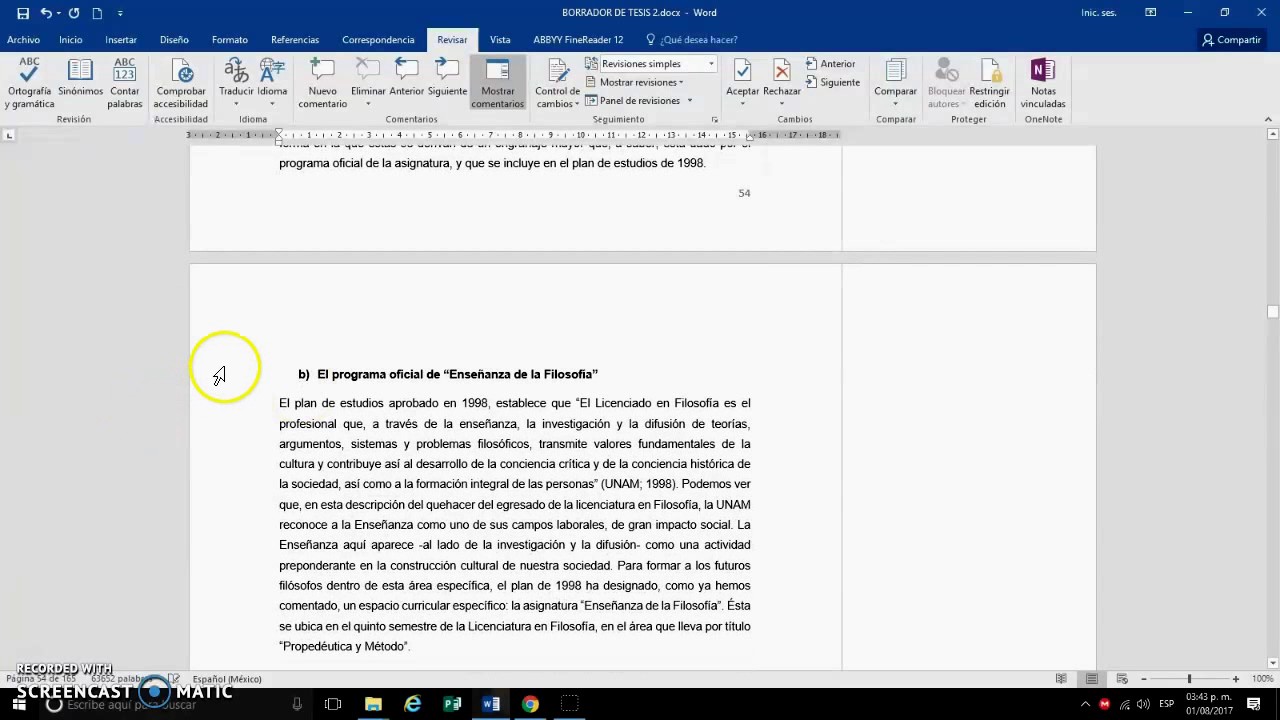Open Ribbon display options button
Image resolution: width=1280 pixels, height=720 pixels.
(1151, 13)
